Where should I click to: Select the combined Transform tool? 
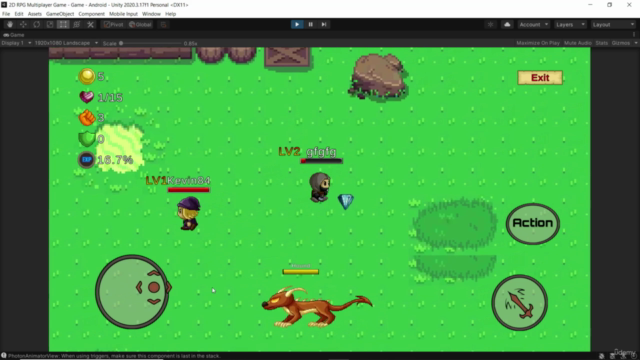77,24
